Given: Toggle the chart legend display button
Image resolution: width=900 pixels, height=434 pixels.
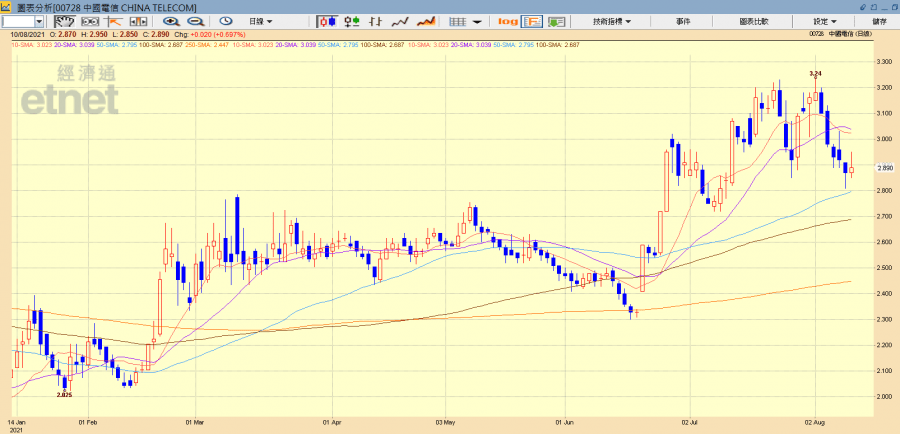Looking at the screenshot, I should pyautogui.click(x=532, y=21).
